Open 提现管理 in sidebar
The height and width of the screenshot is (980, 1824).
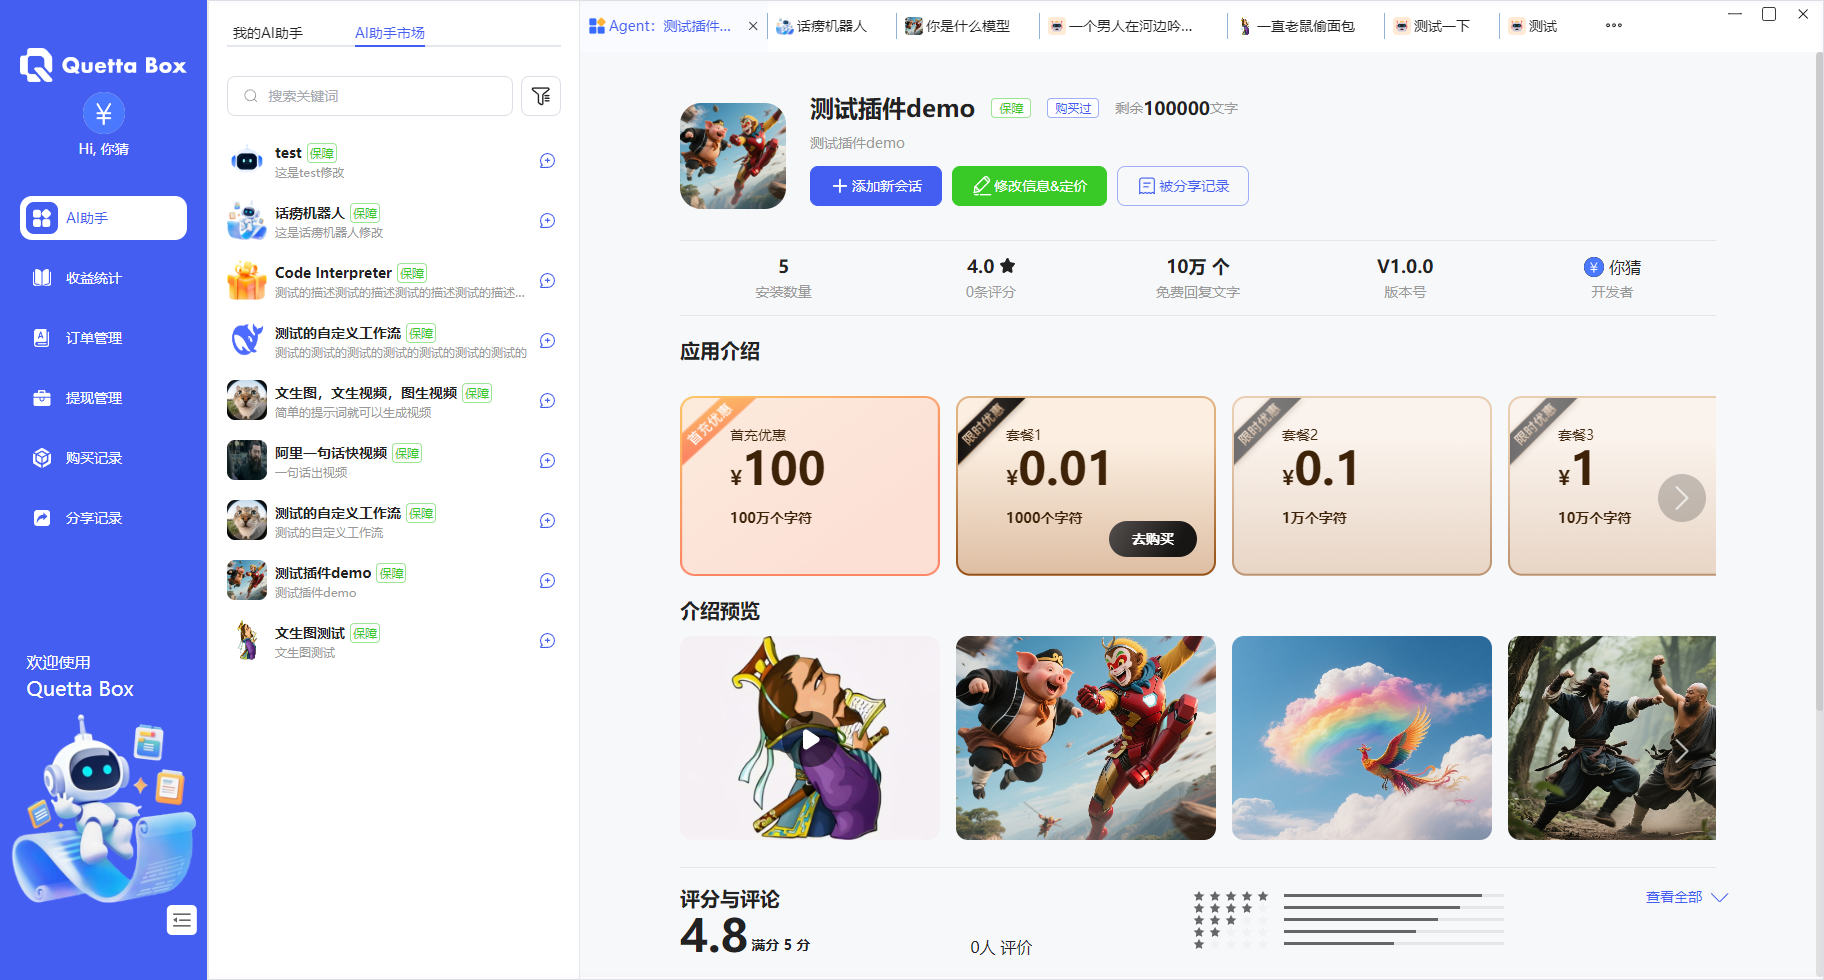tap(104, 398)
